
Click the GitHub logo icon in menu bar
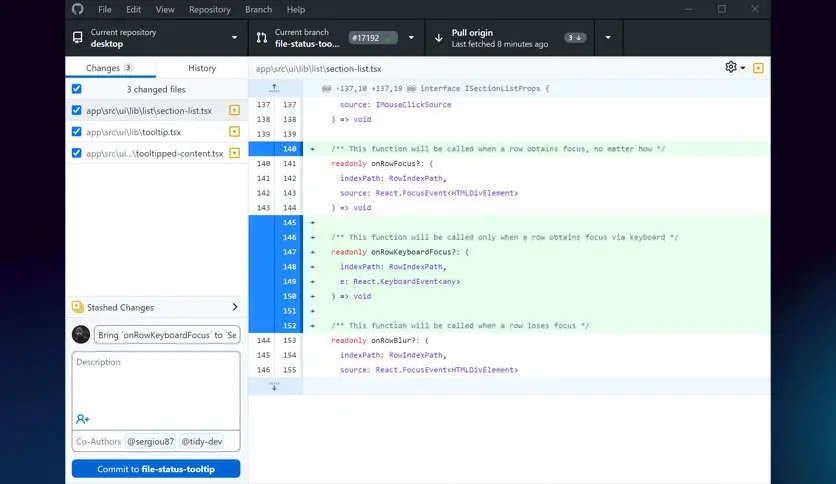[78, 9]
